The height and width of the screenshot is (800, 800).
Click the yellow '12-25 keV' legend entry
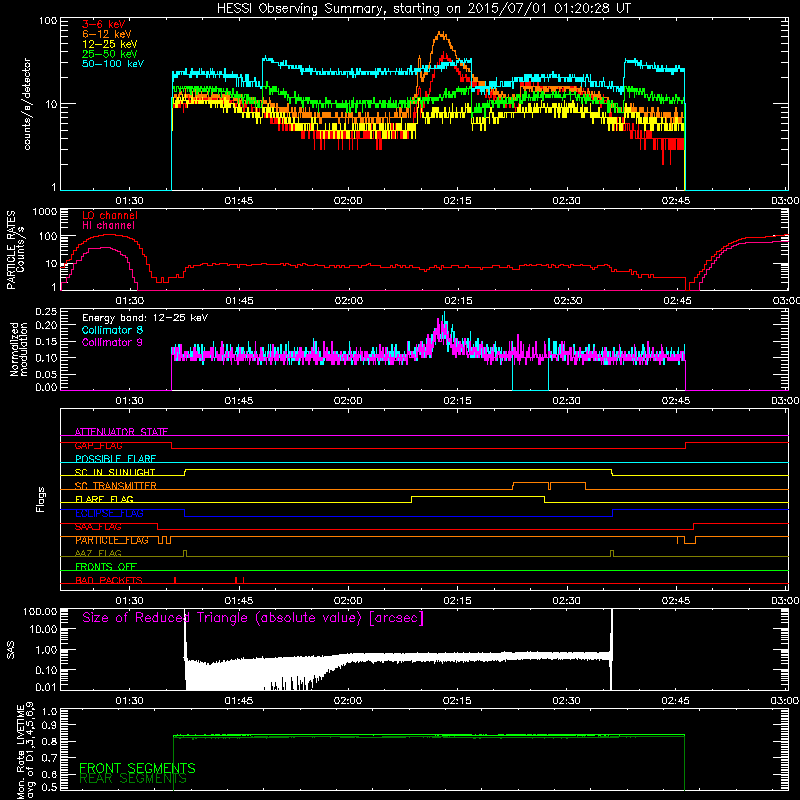click(110, 44)
